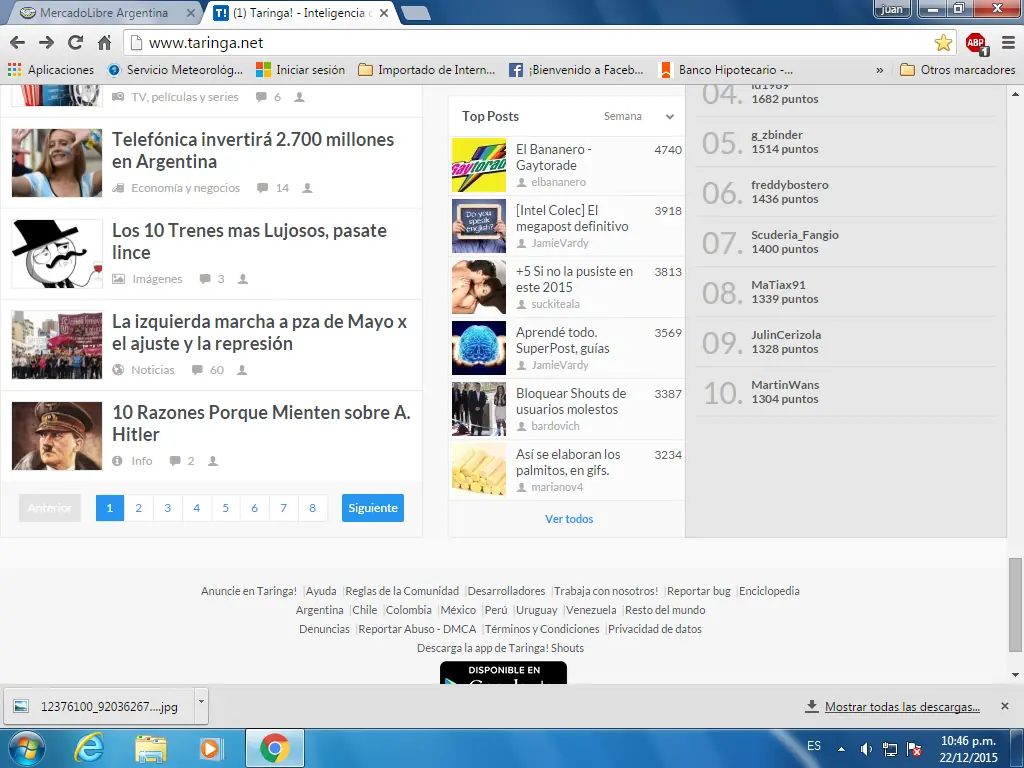This screenshot has height=768, width=1024.
Task: Open the browser home page icon
Action: click(x=104, y=43)
